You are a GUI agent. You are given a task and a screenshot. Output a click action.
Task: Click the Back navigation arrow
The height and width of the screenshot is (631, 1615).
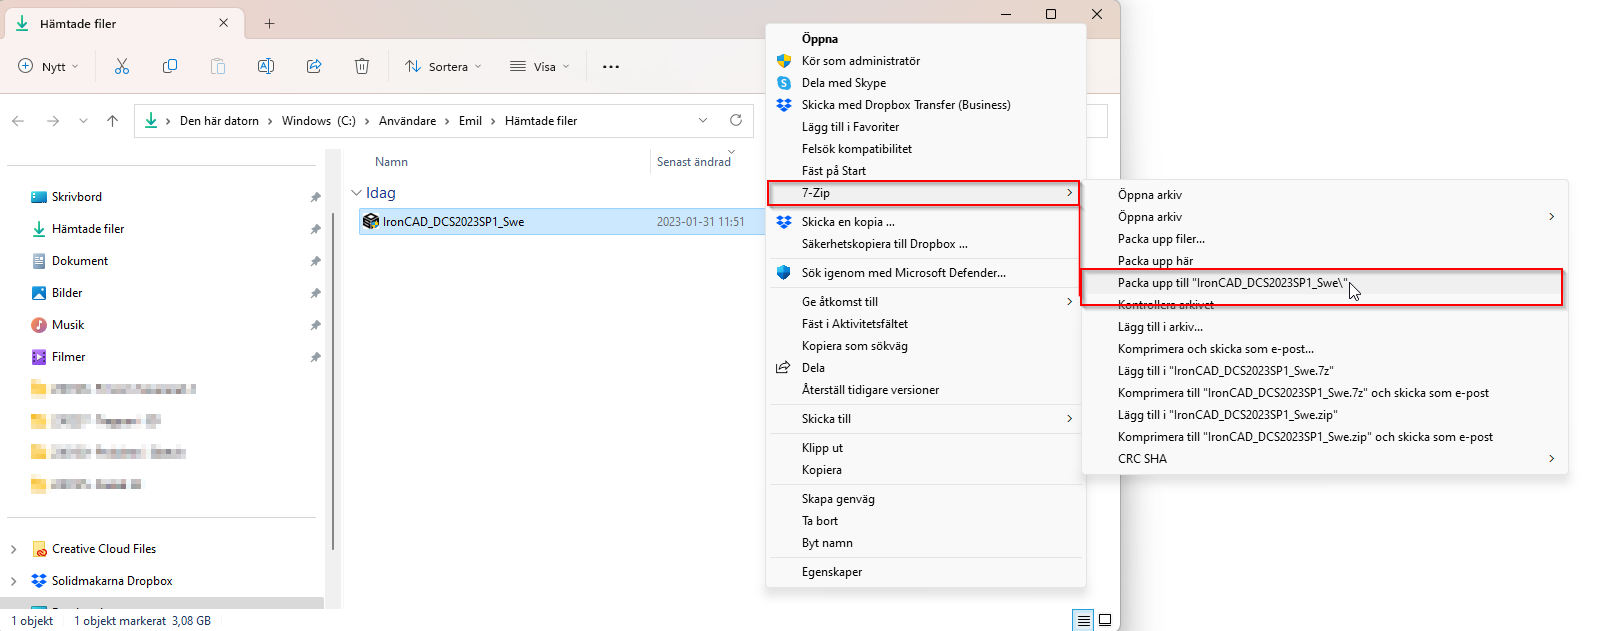click(x=18, y=121)
